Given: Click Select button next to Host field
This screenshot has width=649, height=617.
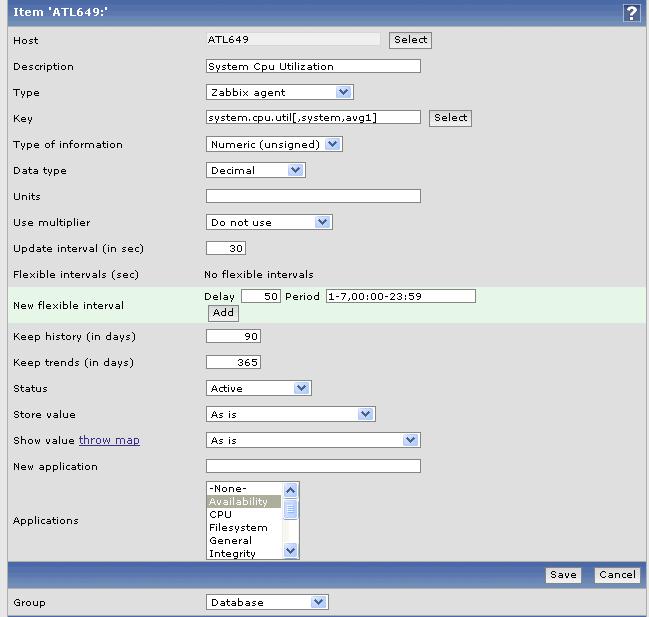Looking at the screenshot, I should 410,40.
